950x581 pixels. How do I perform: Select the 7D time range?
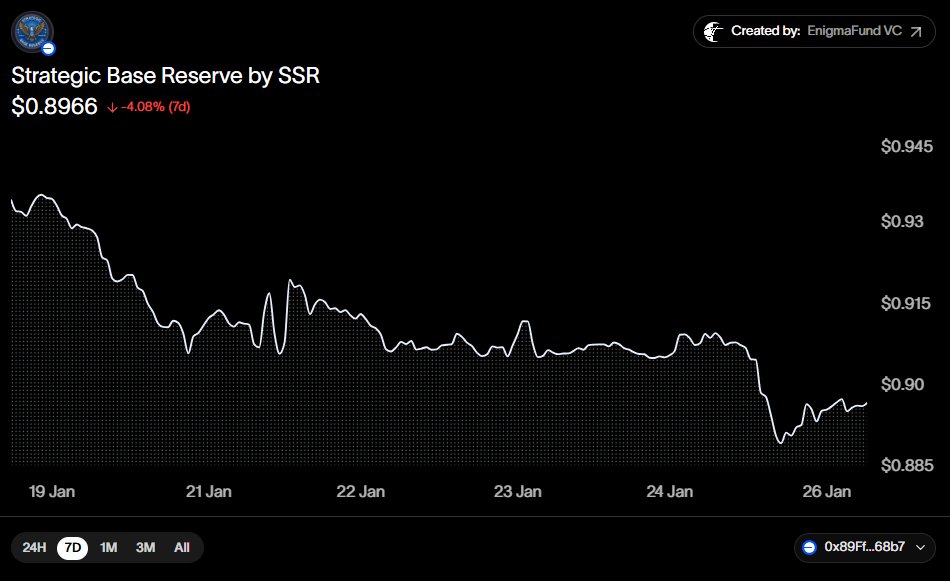pyautogui.click(x=73, y=548)
